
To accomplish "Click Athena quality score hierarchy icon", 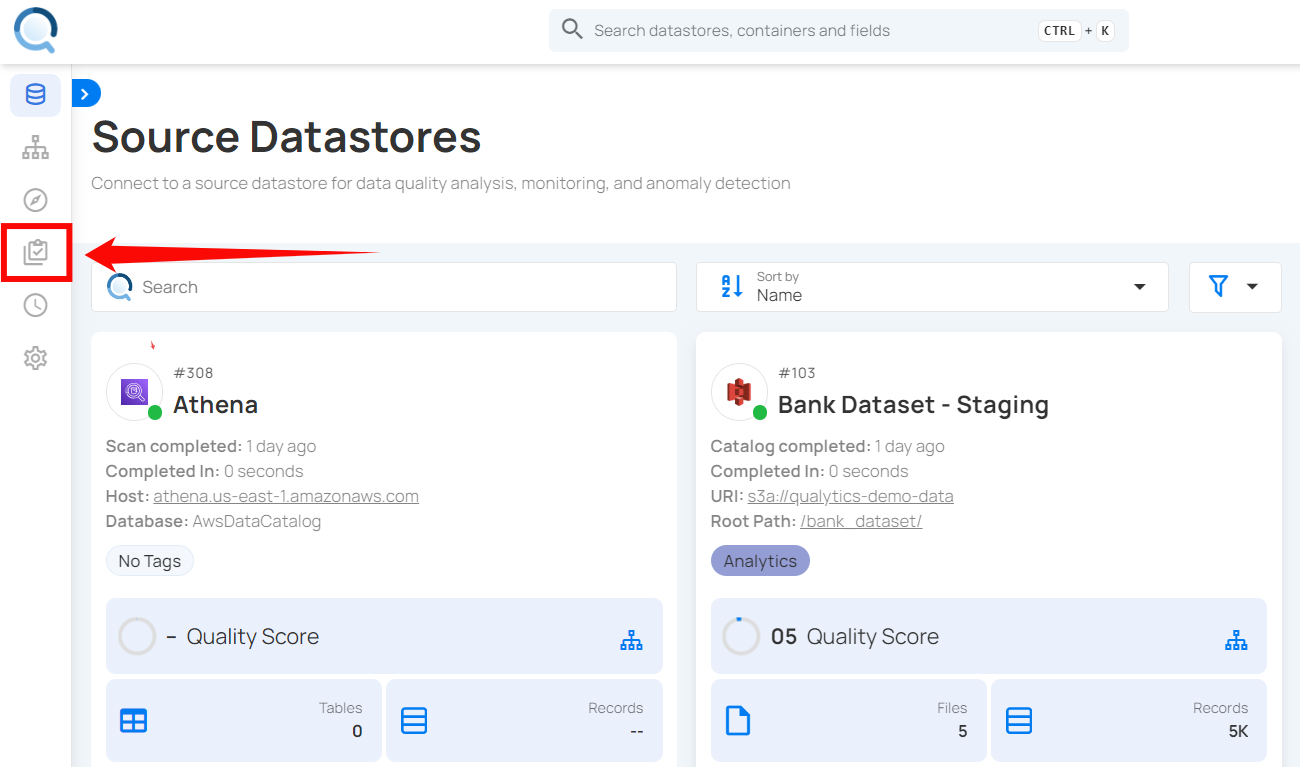I will [x=631, y=640].
